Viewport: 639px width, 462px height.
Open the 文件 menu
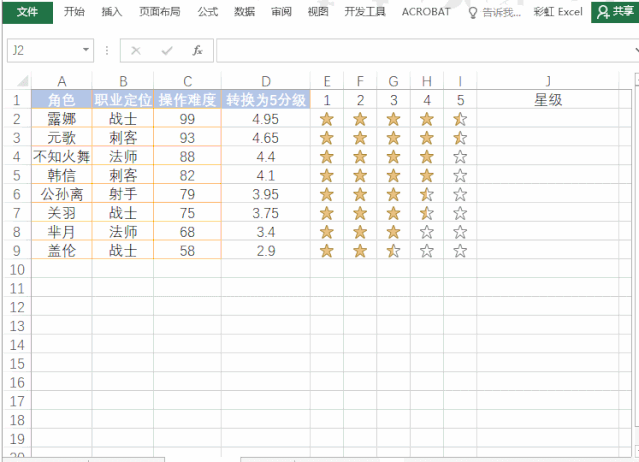[x=27, y=12]
